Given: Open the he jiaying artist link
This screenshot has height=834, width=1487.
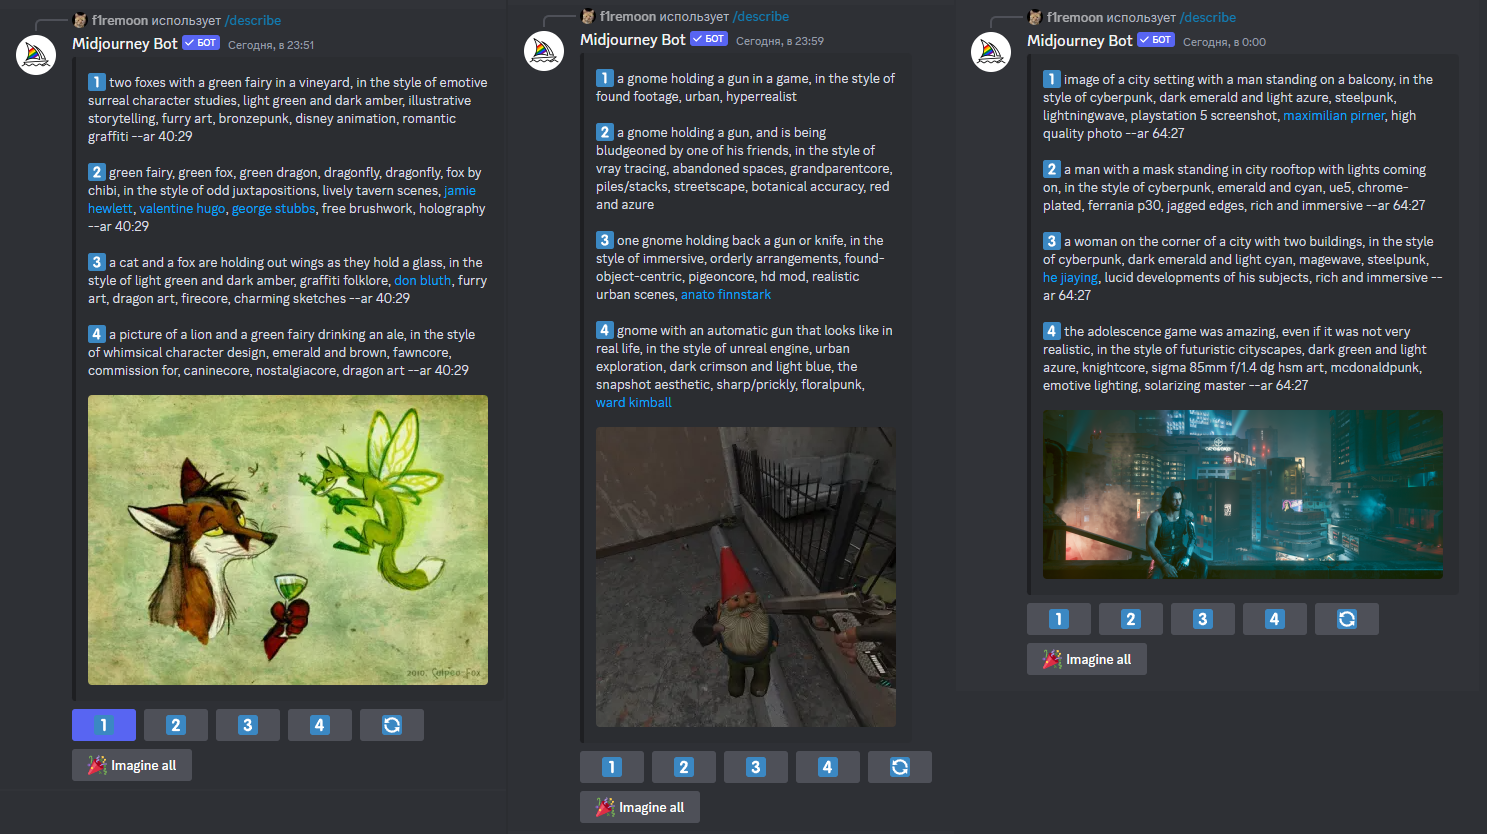Looking at the screenshot, I should click(1070, 278).
